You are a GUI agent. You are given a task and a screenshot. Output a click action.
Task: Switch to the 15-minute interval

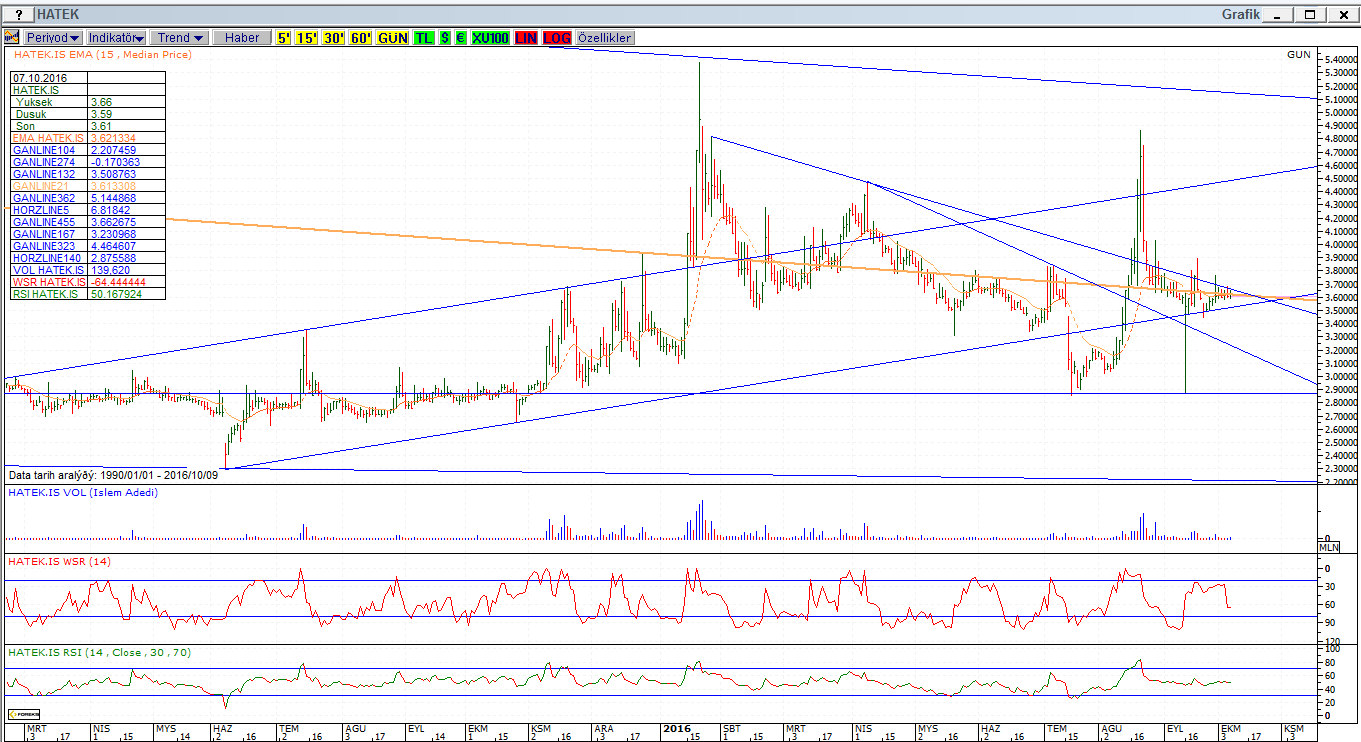306,37
